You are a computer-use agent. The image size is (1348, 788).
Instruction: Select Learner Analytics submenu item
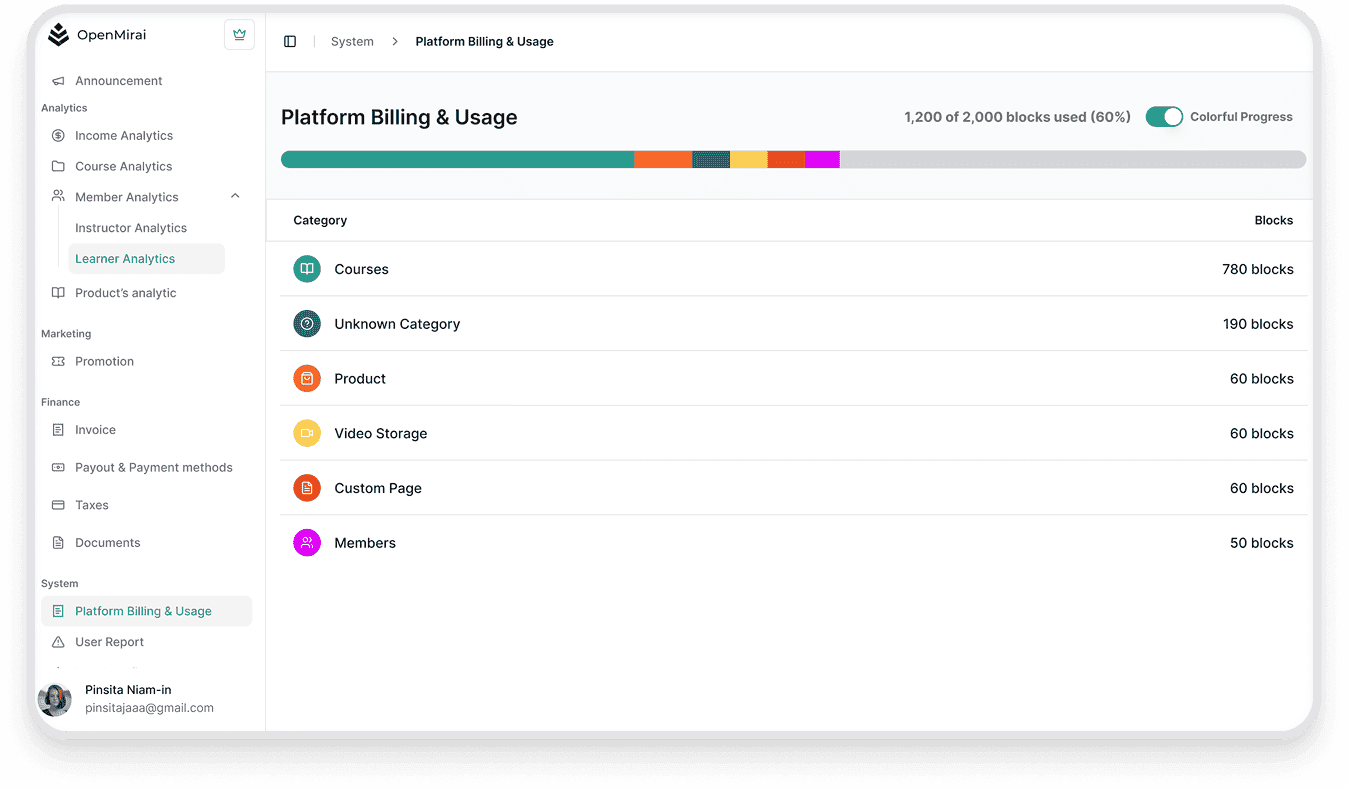125,259
